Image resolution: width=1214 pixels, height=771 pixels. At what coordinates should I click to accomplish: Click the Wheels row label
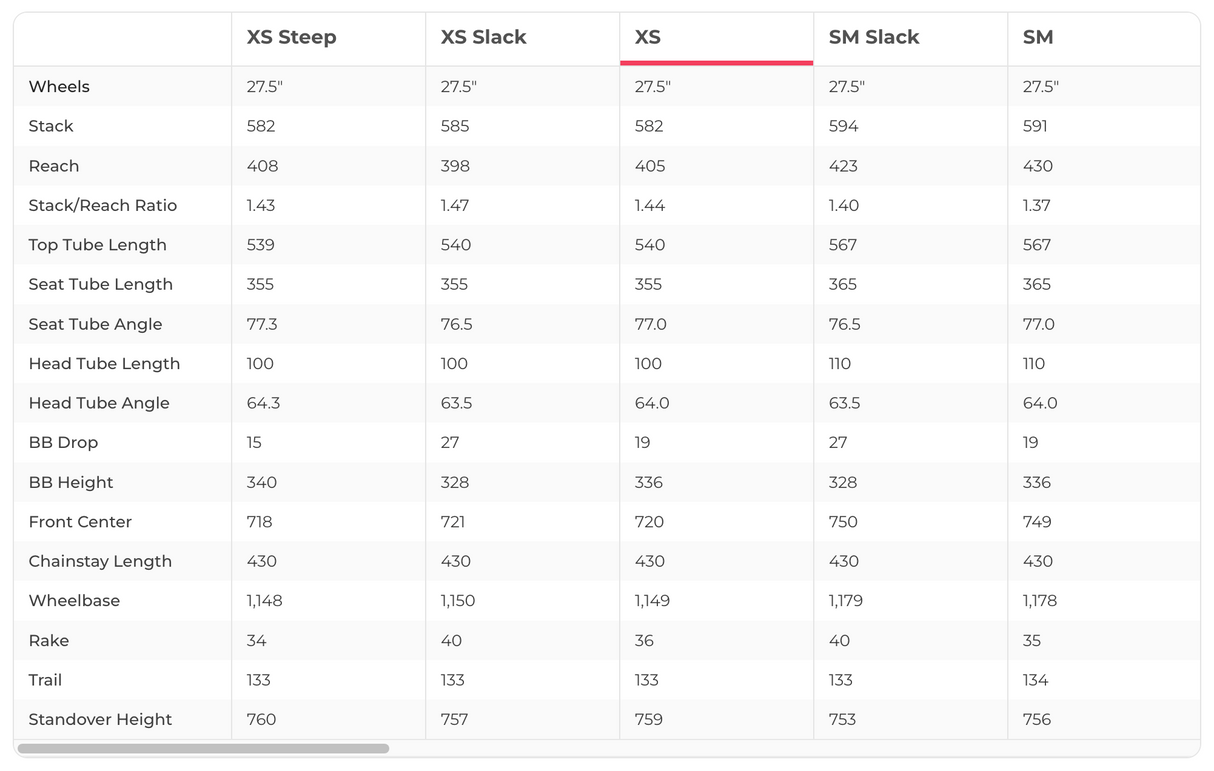coord(59,87)
